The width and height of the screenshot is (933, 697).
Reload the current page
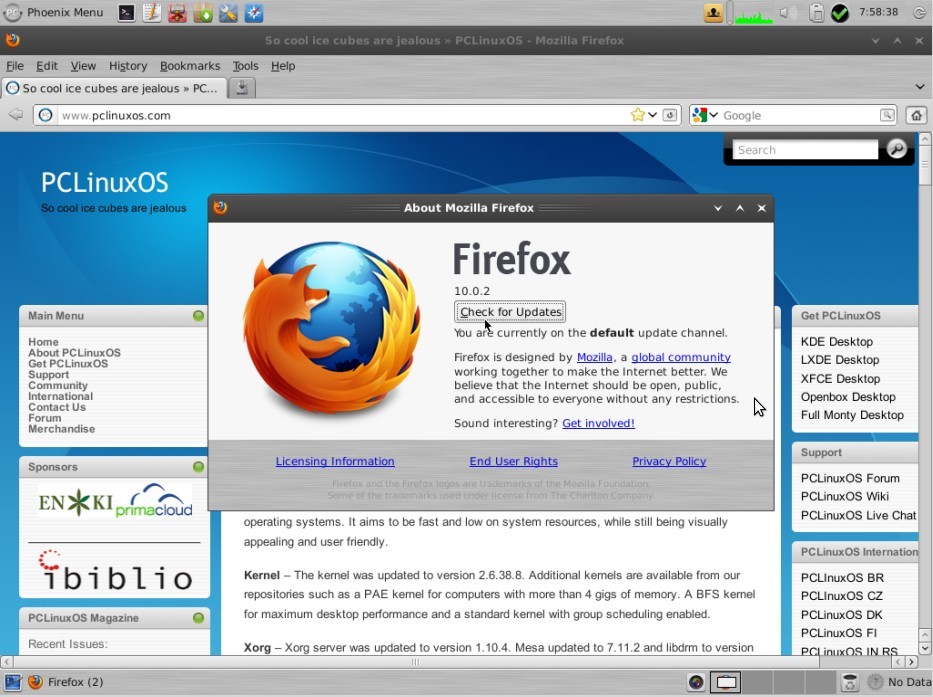click(670, 115)
